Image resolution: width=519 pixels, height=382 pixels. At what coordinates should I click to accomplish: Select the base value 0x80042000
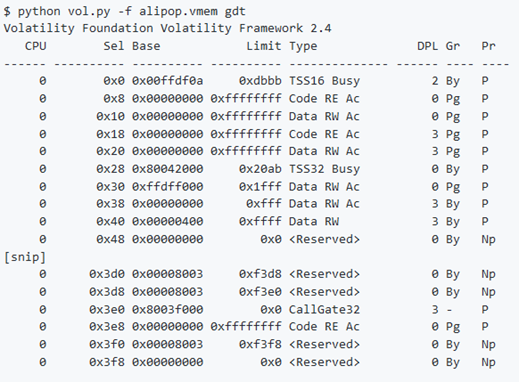coord(168,169)
